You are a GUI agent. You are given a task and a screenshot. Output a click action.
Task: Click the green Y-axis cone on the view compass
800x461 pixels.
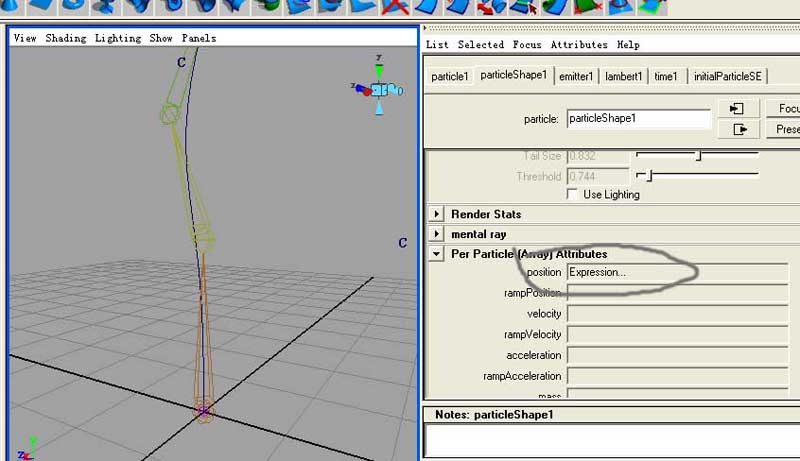(379, 71)
